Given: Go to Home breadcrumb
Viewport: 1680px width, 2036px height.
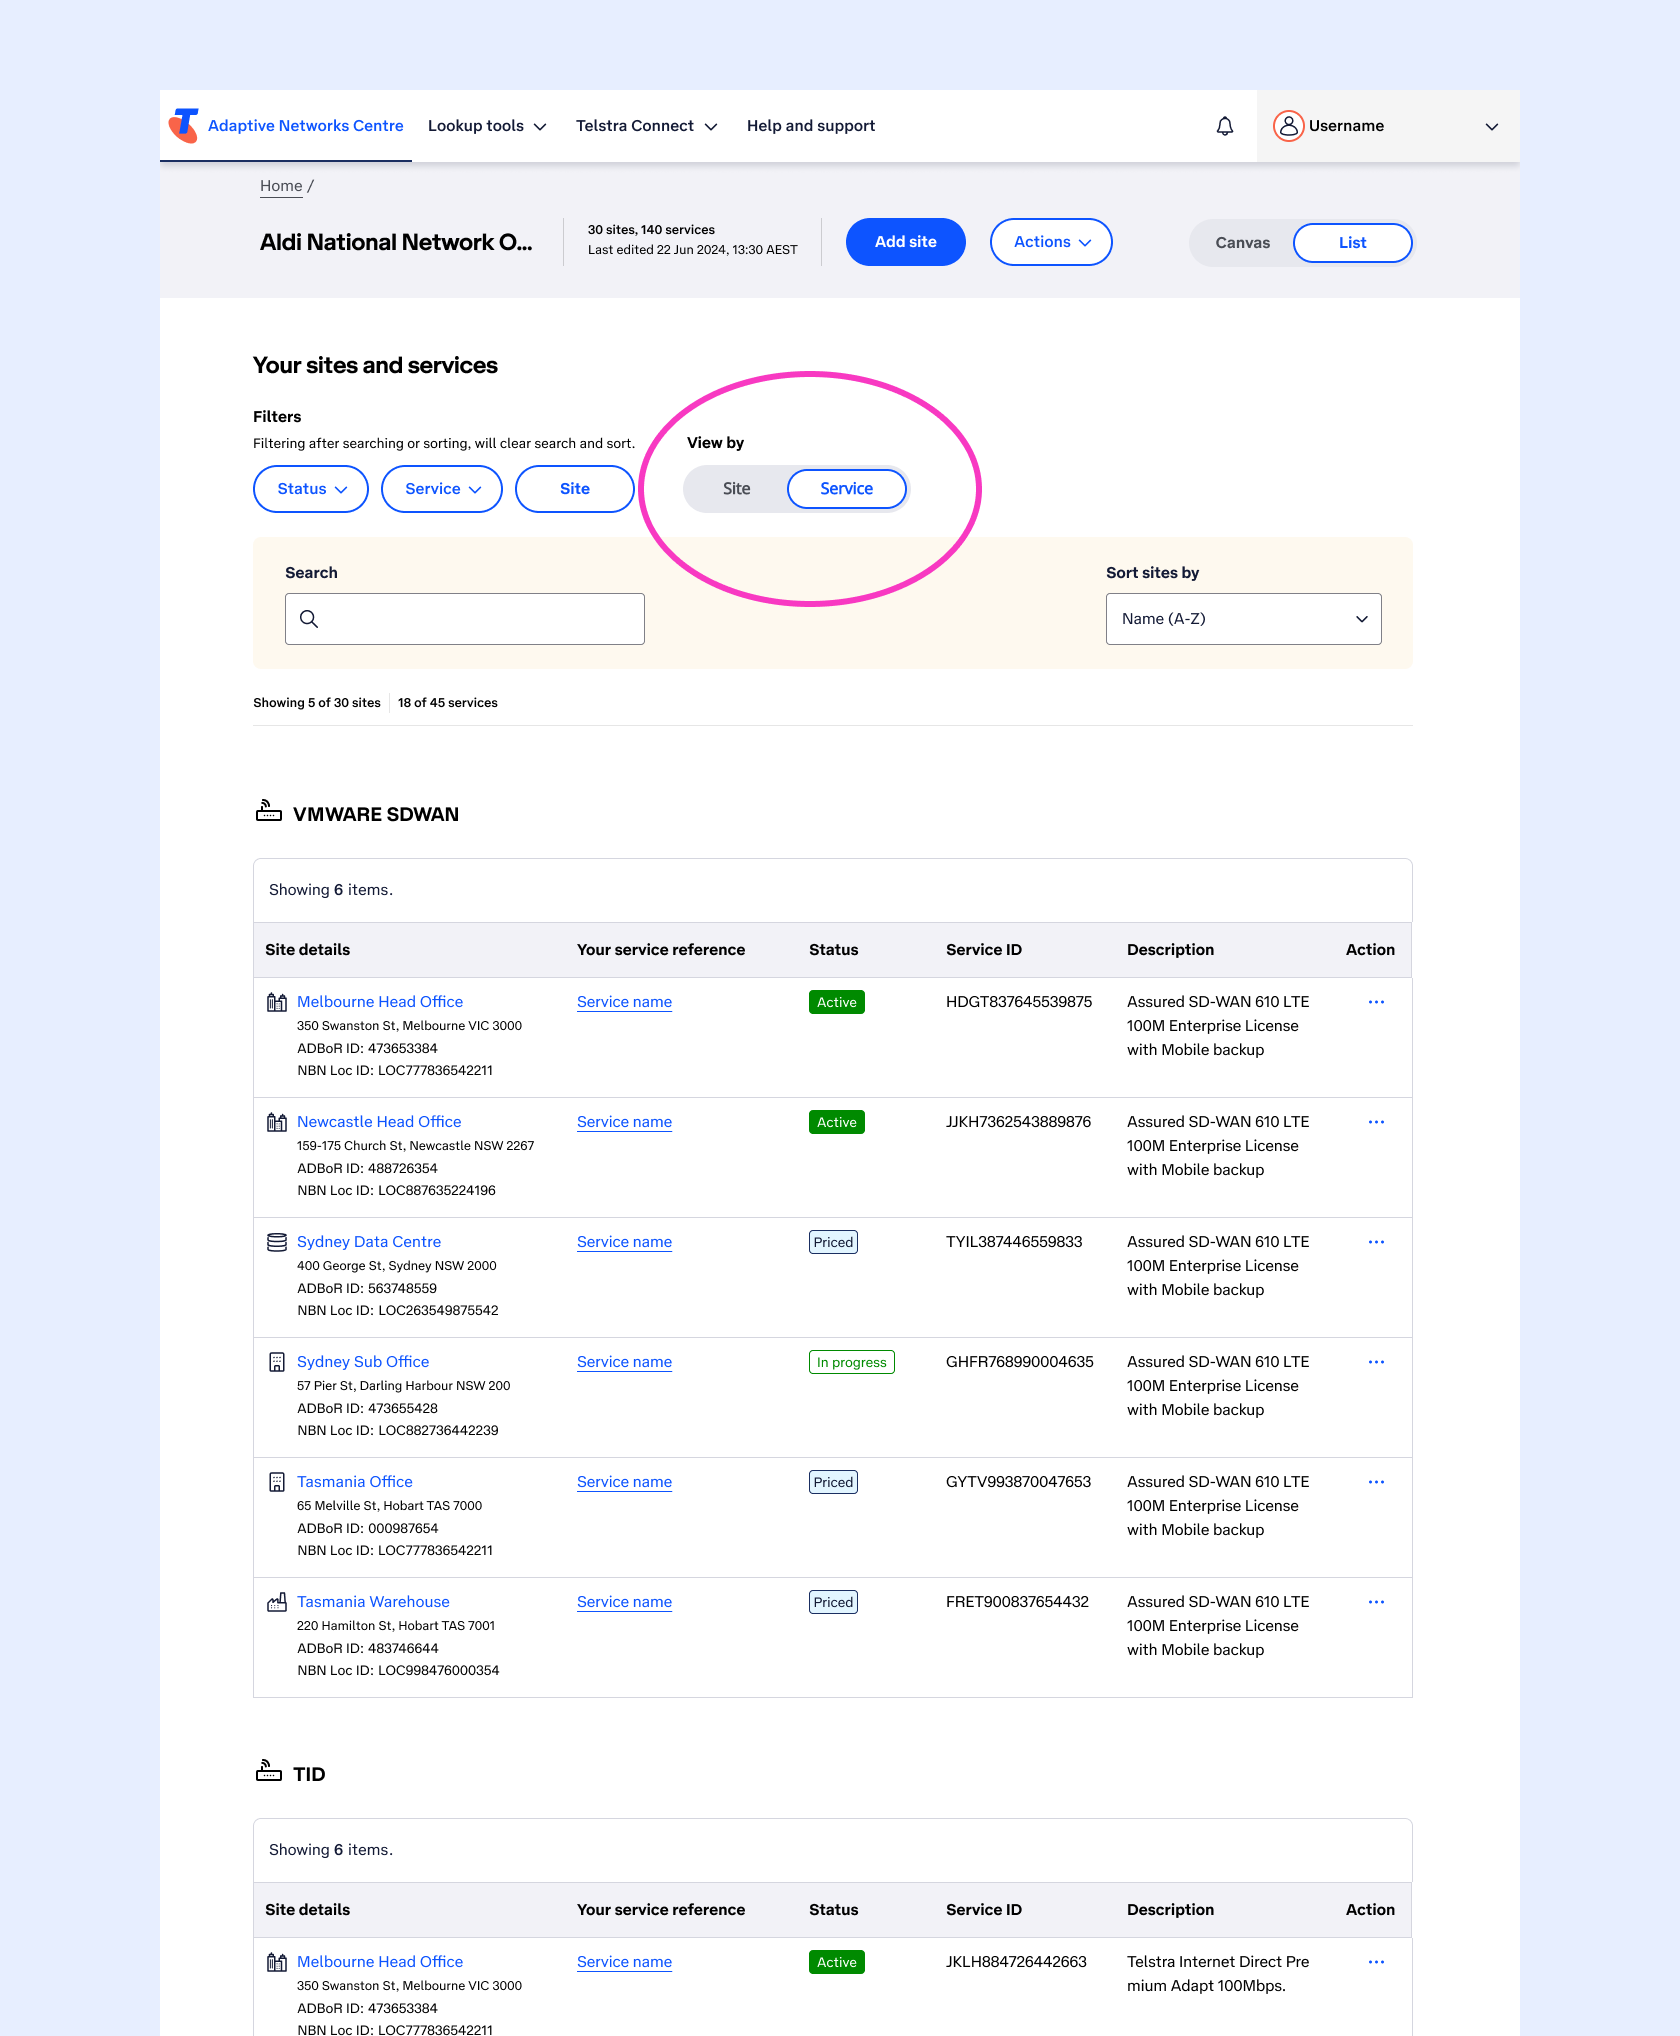Looking at the screenshot, I should click(281, 186).
